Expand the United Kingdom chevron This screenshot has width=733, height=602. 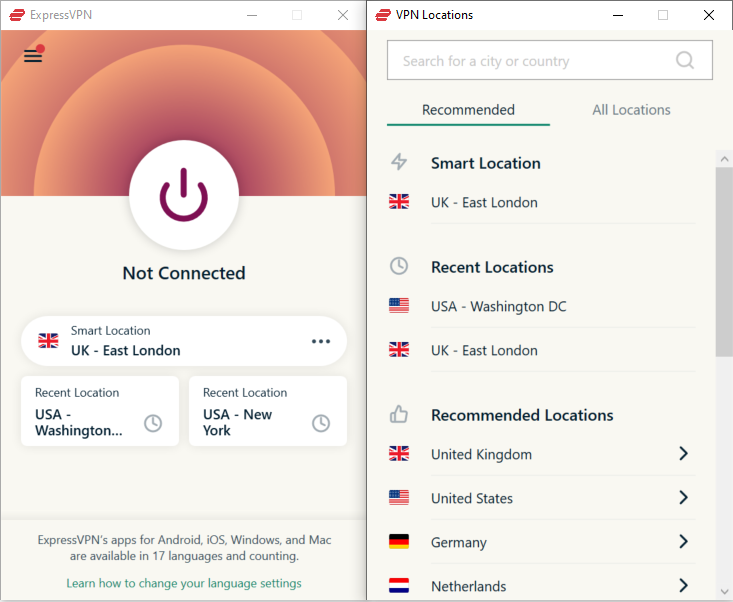coord(683,453)
